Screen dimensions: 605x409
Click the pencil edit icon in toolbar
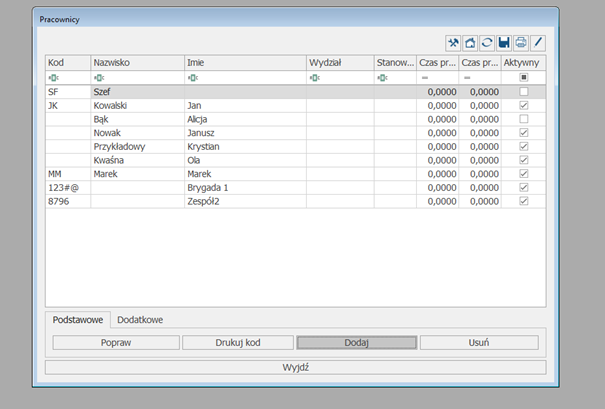pos(538,42)
